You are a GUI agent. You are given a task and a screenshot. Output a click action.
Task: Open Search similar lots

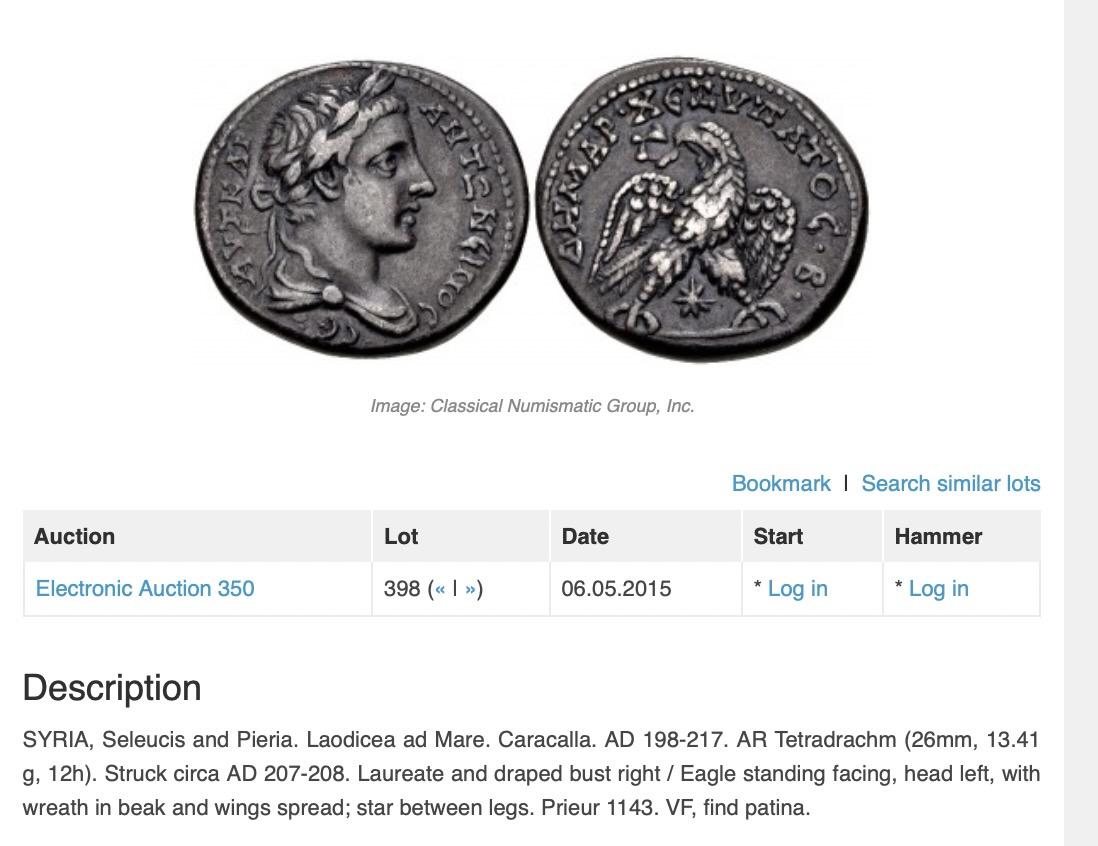(x=950, y=484)
